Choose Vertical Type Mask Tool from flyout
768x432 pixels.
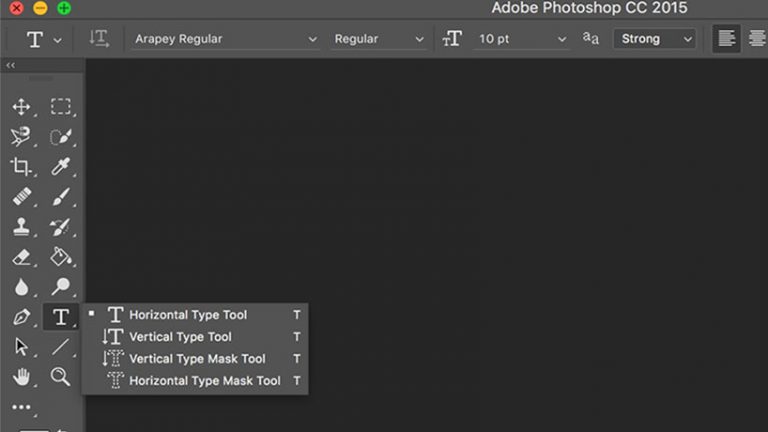click(195, 359)
